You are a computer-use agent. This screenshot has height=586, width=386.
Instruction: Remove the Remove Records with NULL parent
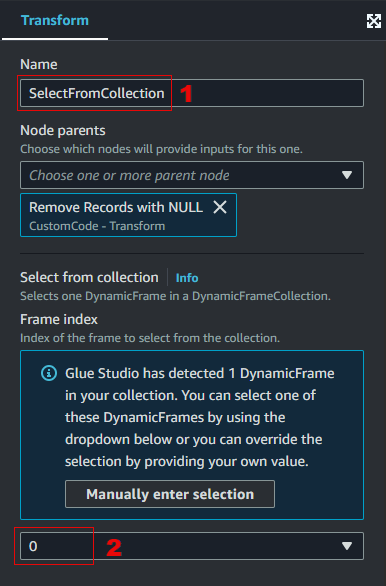(220, 207)
